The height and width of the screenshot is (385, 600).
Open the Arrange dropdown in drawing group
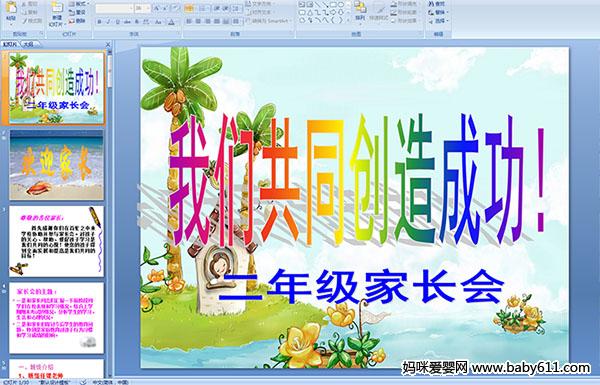click(x=360, y=11)
